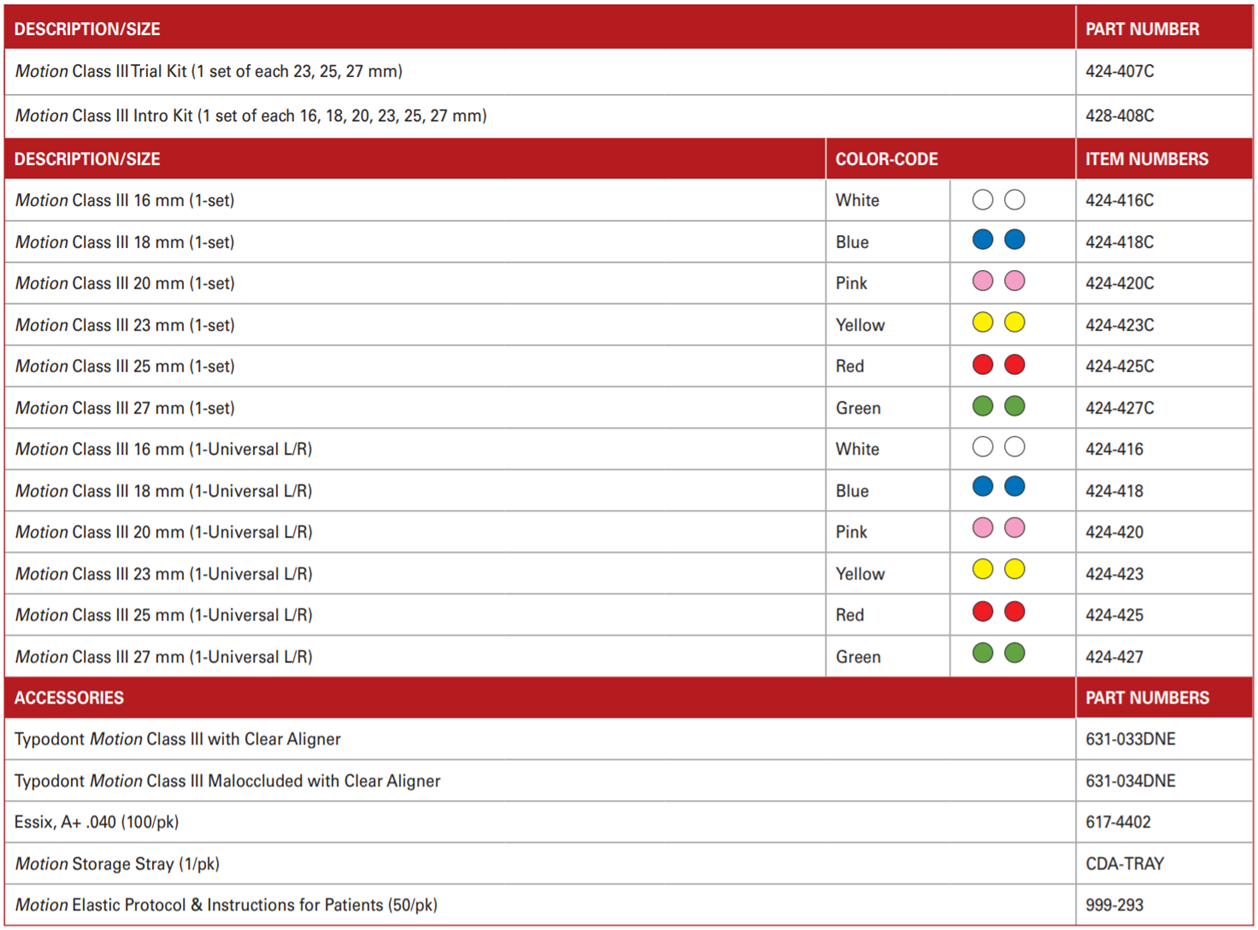The width and height of the screenshot is (1258, 930).
Task: Select Motion Class III 16 mm (1-set)
Action: click(x=125, y=200)
